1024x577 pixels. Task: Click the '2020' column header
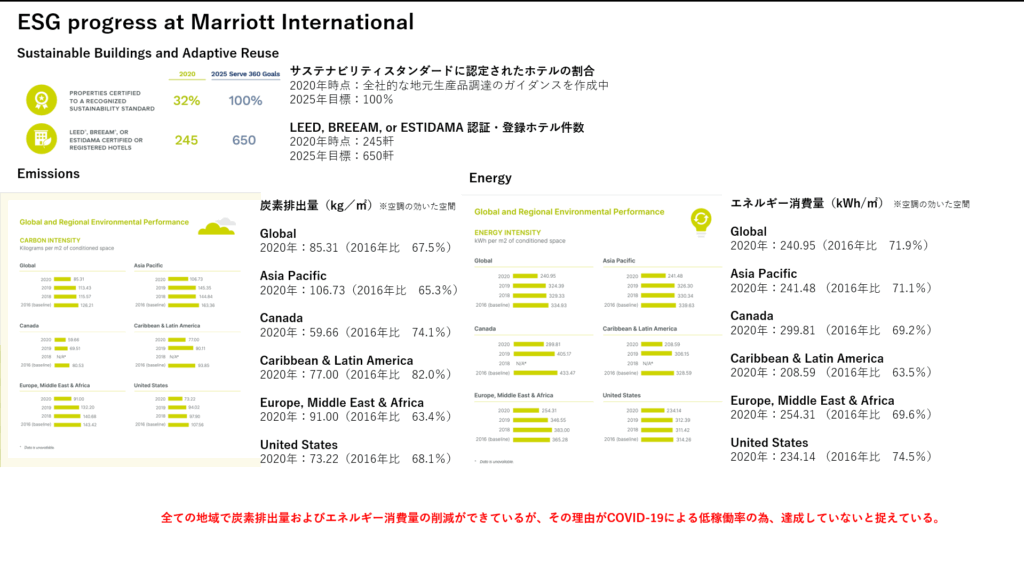187,74
